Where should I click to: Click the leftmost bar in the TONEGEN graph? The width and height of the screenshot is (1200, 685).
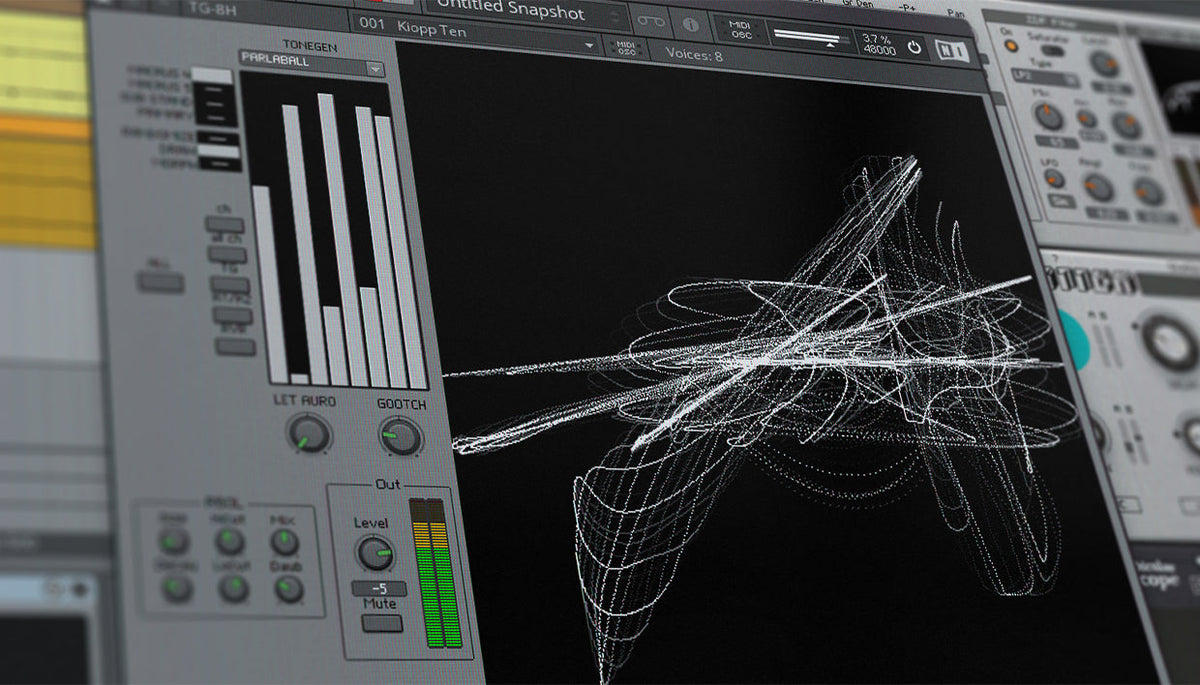tap(268, 285)
